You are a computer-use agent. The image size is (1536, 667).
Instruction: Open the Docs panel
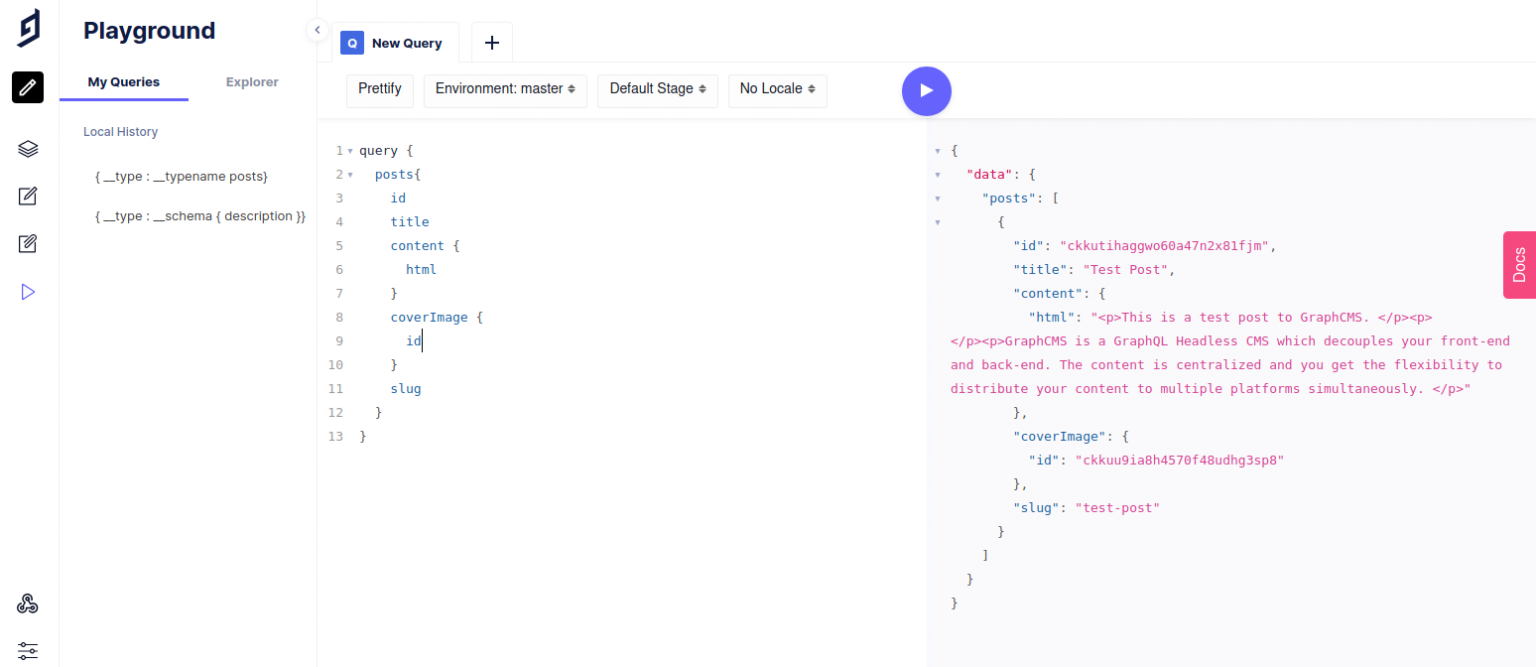(1519, 264)
